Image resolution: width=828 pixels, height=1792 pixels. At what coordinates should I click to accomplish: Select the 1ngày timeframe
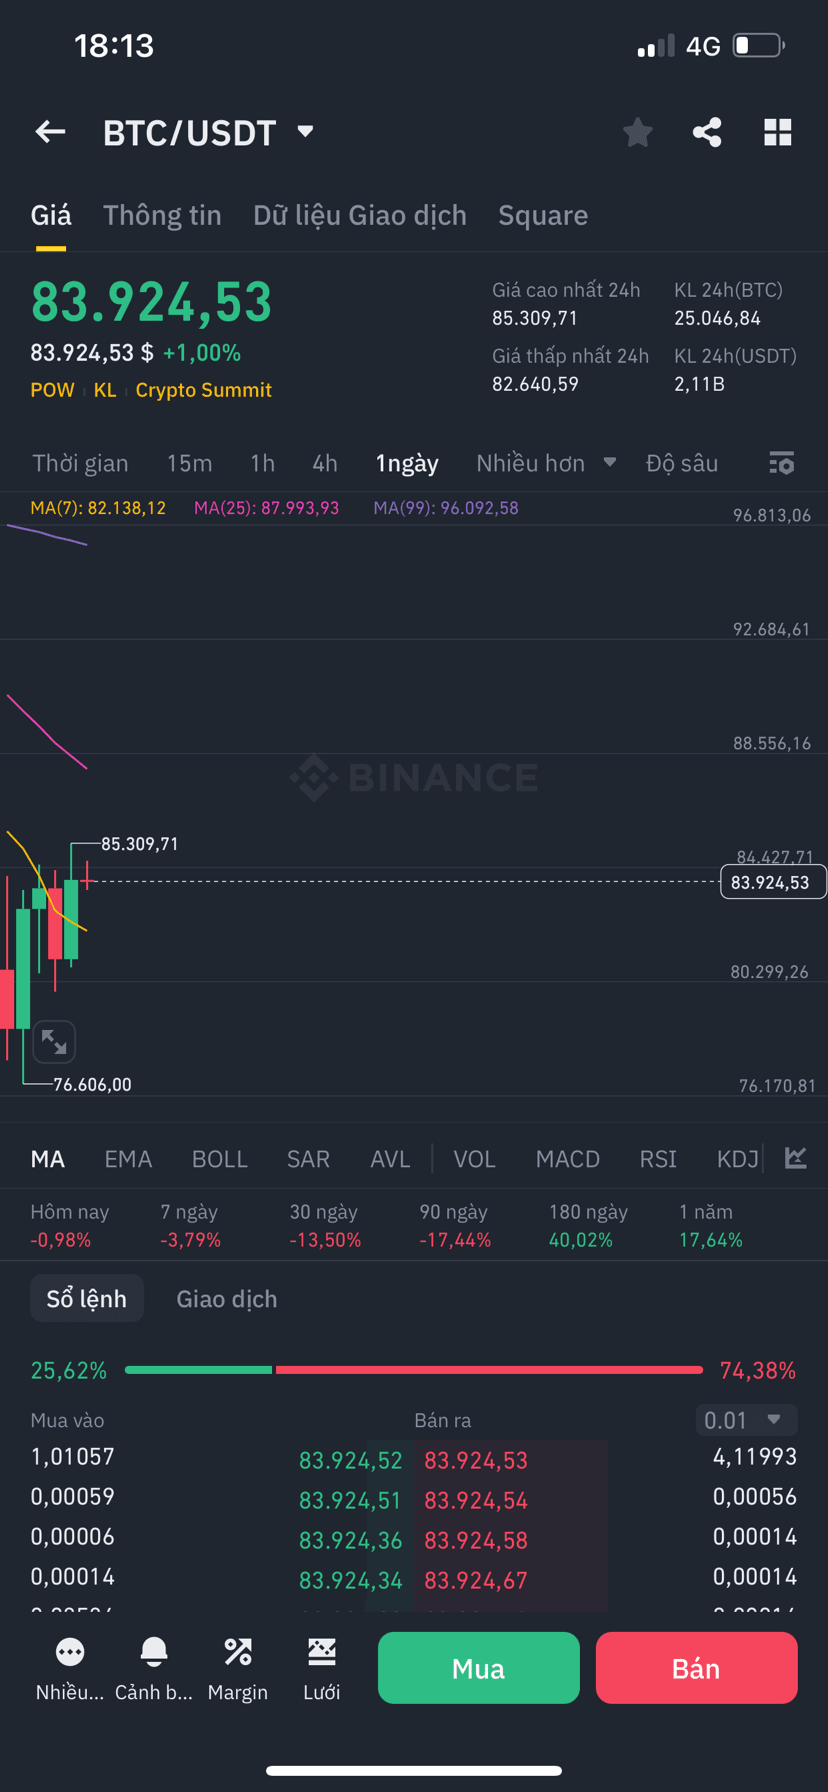[407, 463]
